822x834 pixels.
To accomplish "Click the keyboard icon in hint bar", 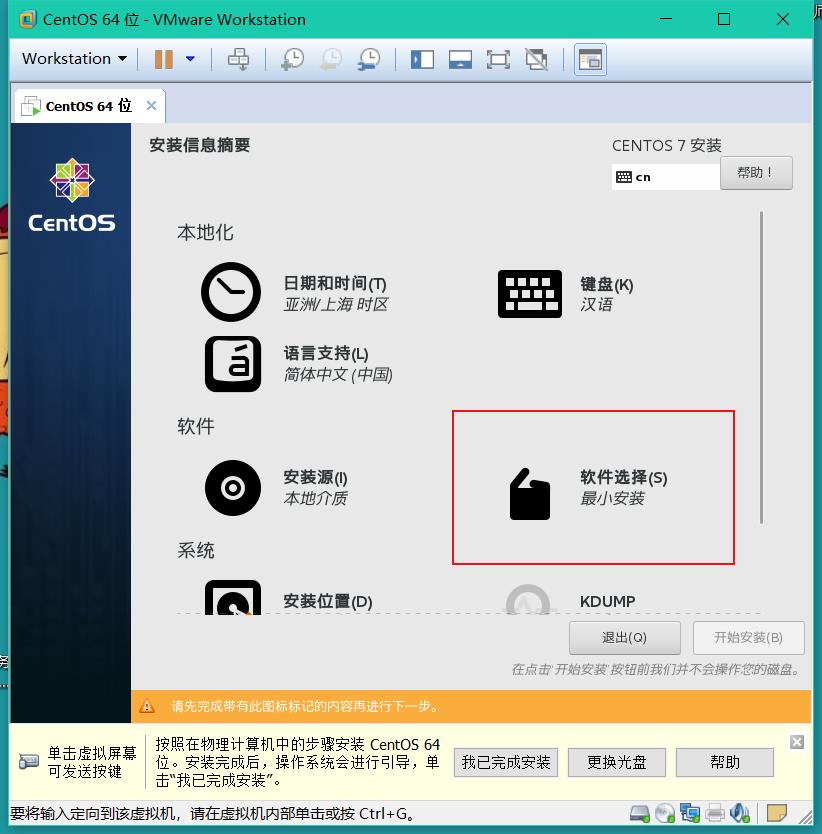I will click(x=29, y=762).
